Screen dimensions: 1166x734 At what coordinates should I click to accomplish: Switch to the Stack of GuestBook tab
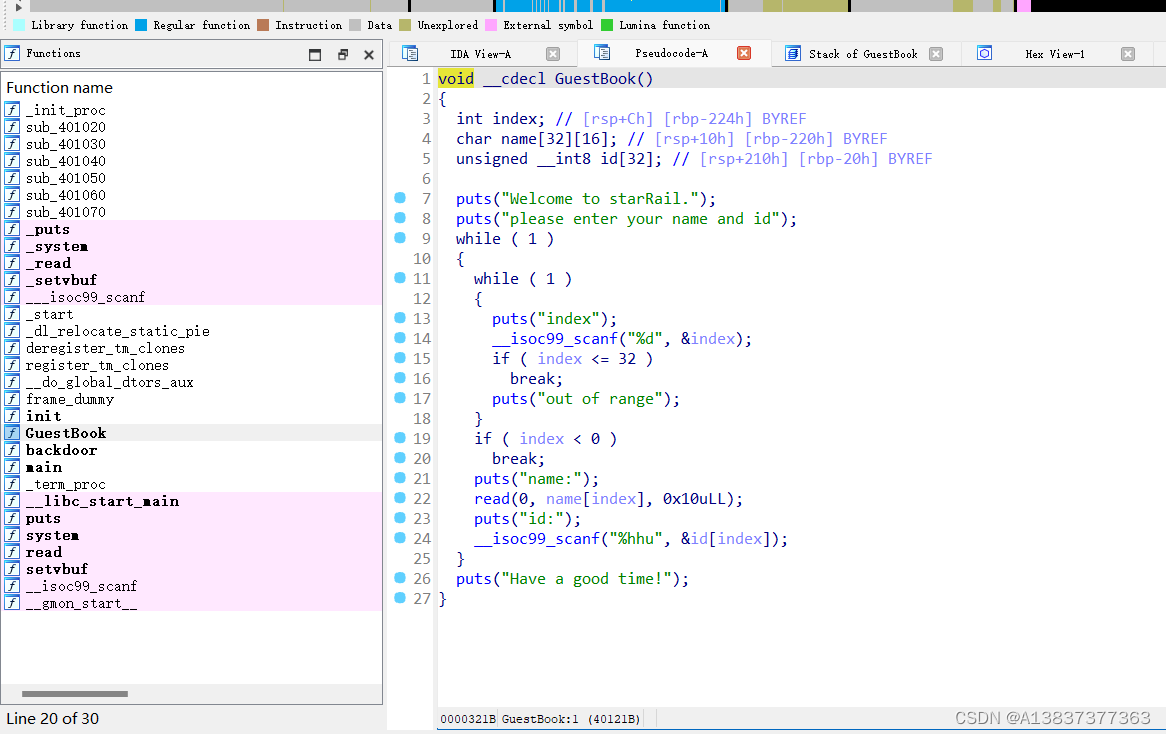pyautogui.click(x=862, y=53)
